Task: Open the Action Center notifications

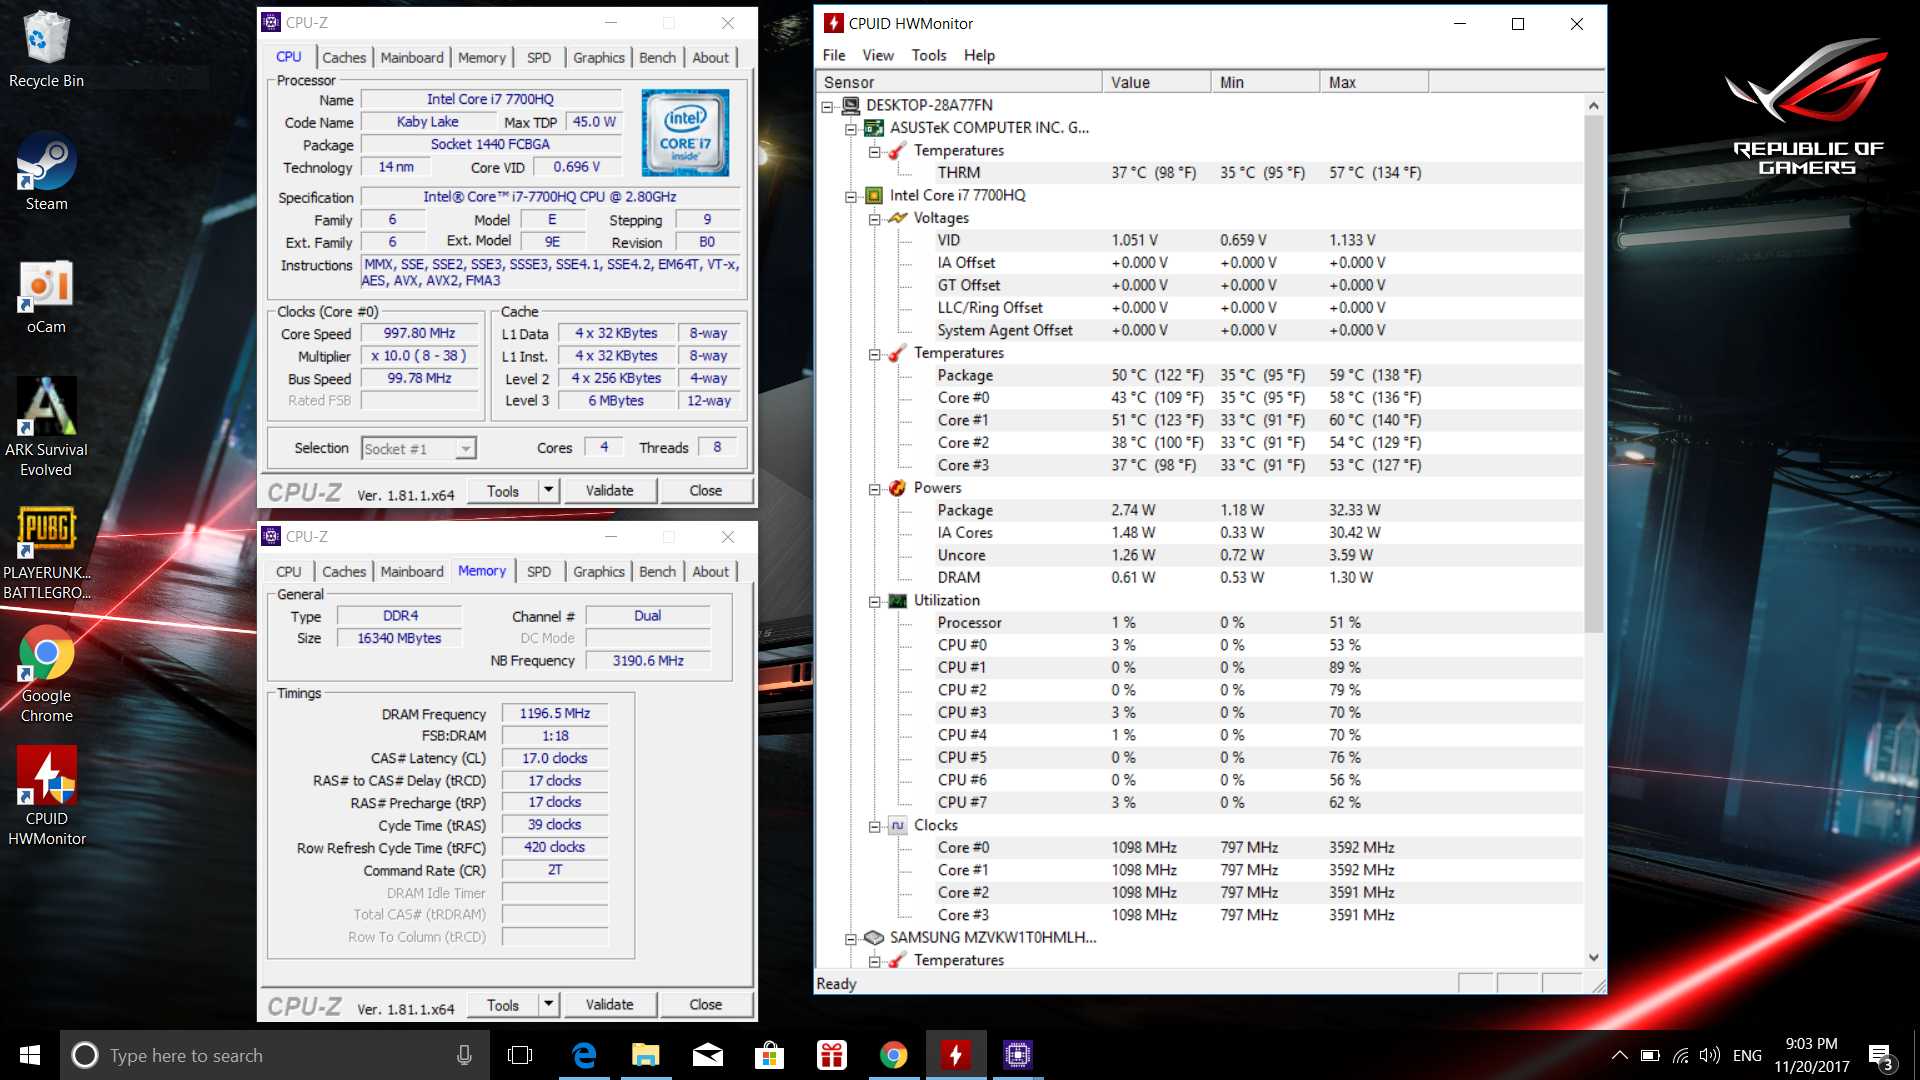Action: point(1881,1056)
